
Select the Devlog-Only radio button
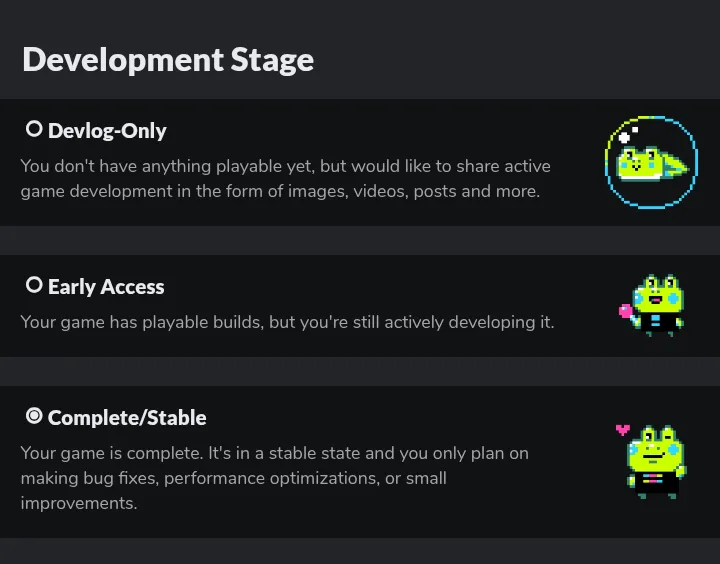tap(34, 129)
